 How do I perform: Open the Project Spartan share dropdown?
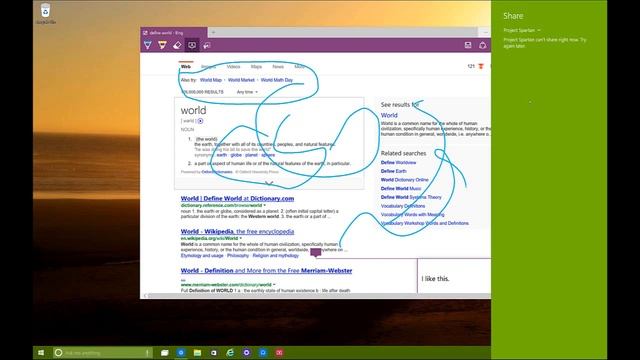pos(522,30)
